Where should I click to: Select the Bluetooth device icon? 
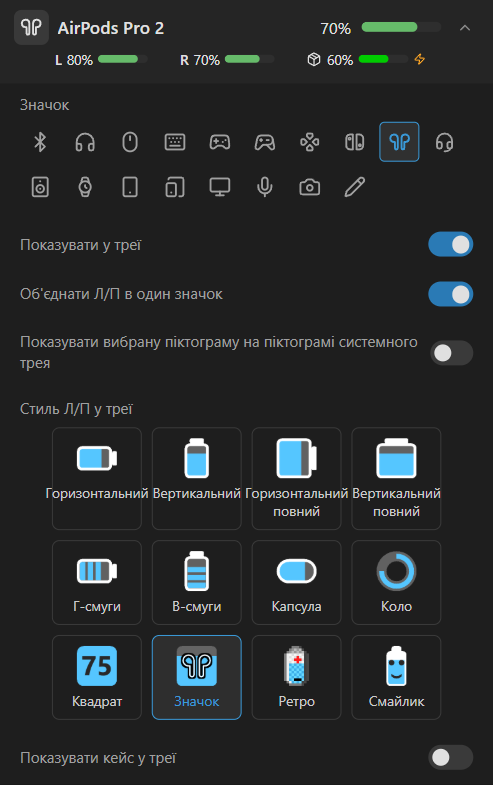tap(40, 142)
